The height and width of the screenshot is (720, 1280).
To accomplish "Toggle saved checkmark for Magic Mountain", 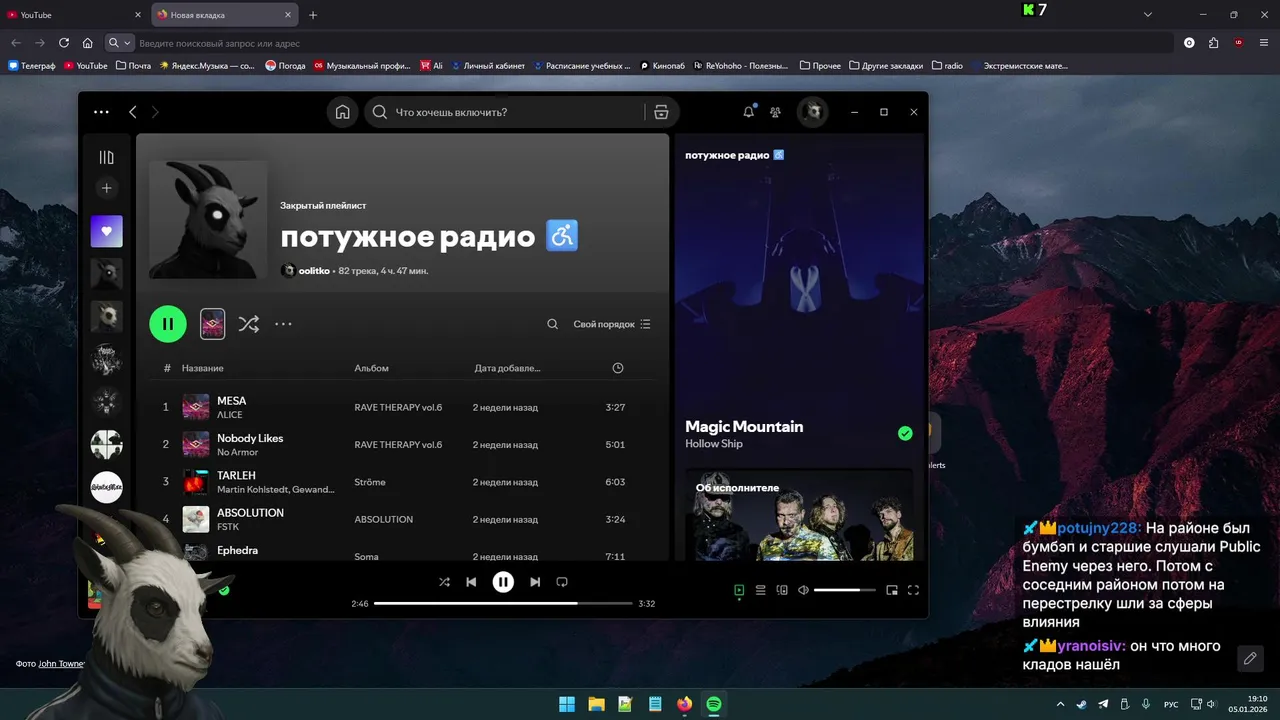I will click(x=905, y=433).
